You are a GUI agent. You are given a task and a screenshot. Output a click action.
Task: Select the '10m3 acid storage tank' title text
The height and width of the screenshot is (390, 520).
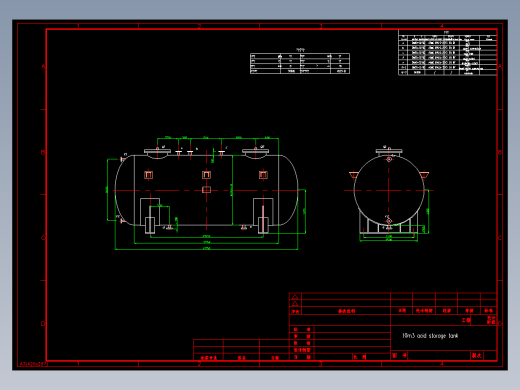coord(430,336)
